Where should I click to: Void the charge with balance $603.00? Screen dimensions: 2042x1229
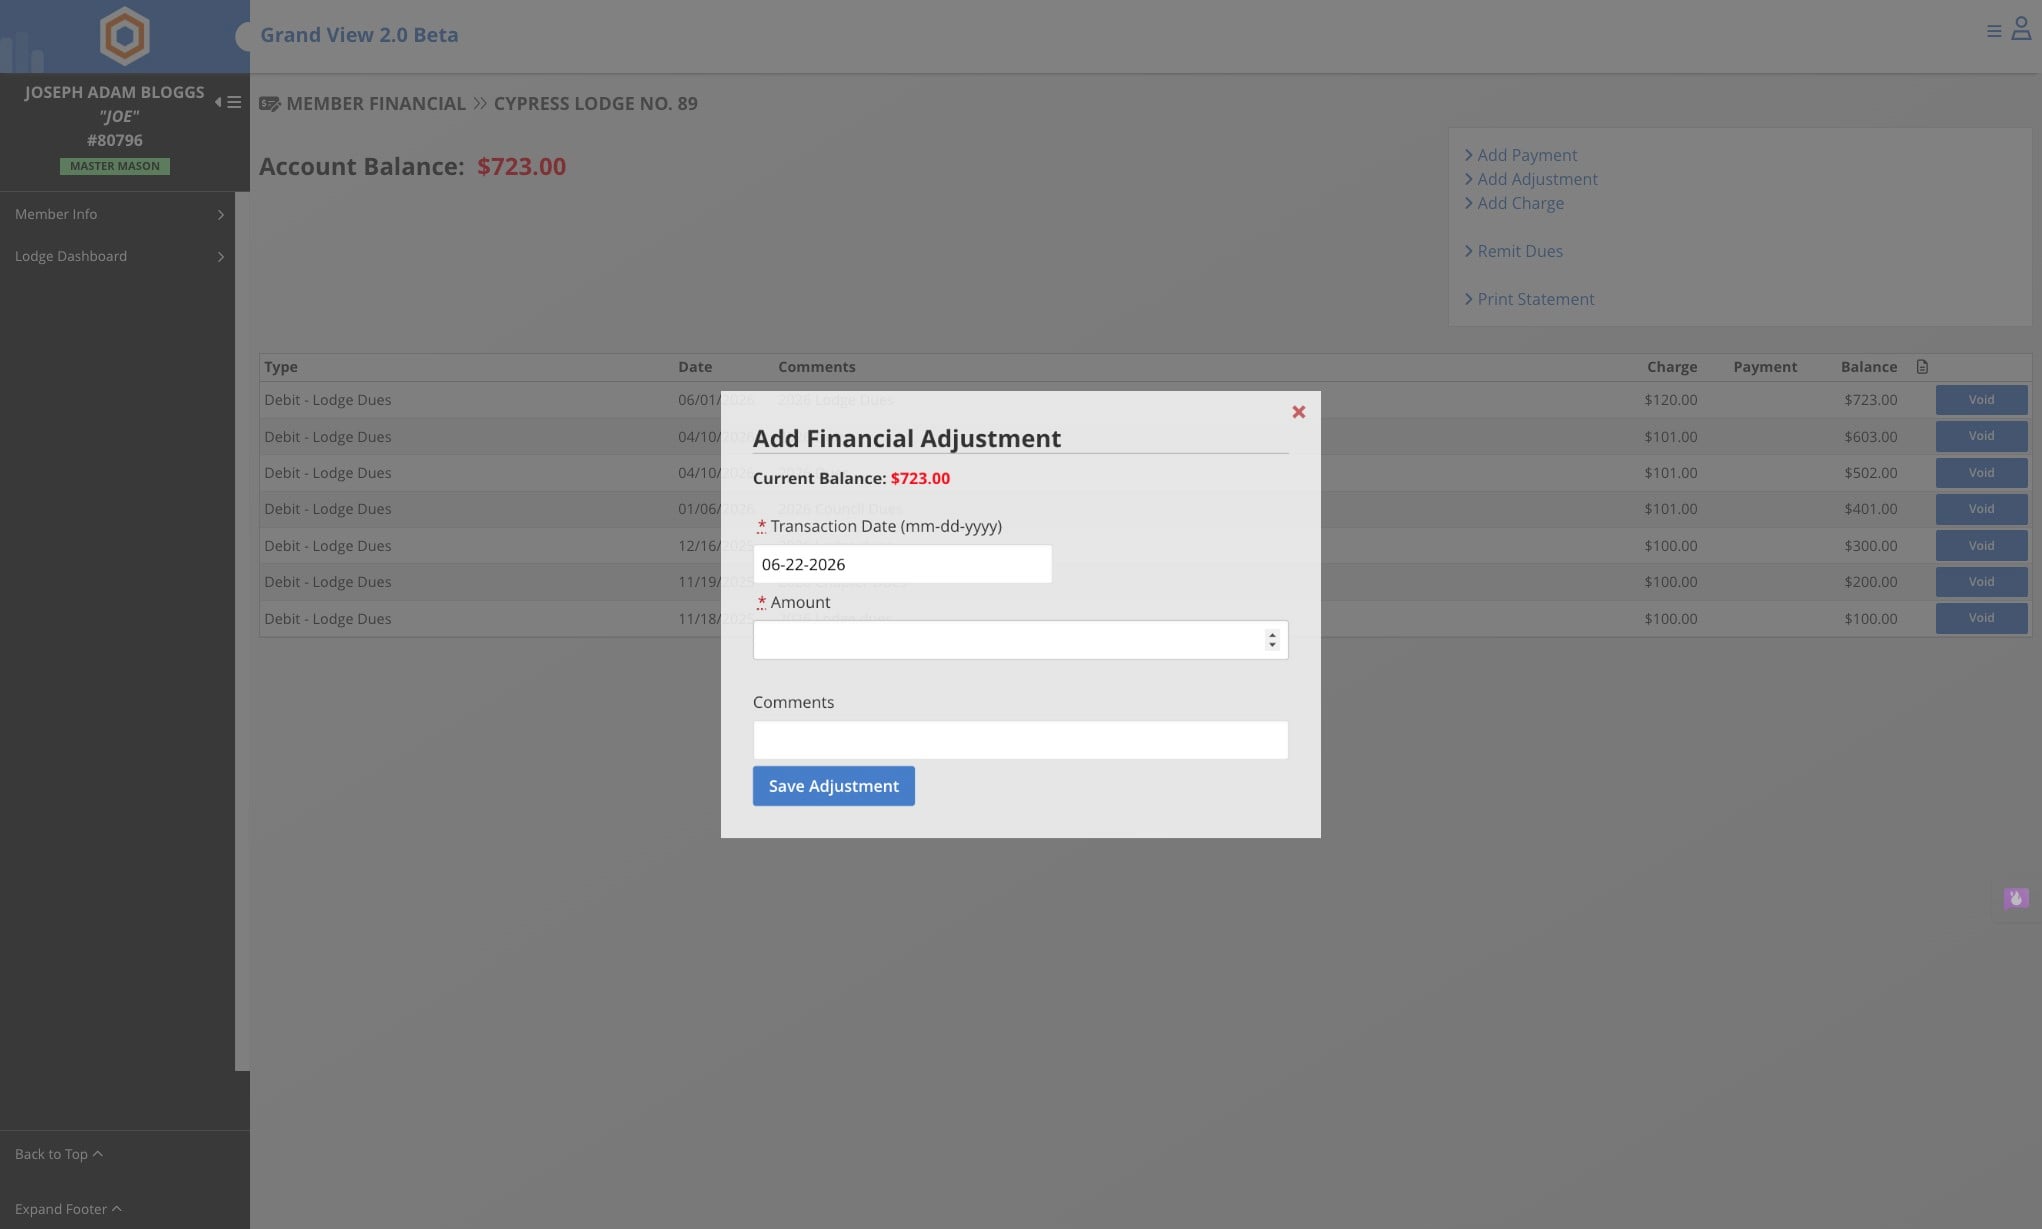(1981, 436)
